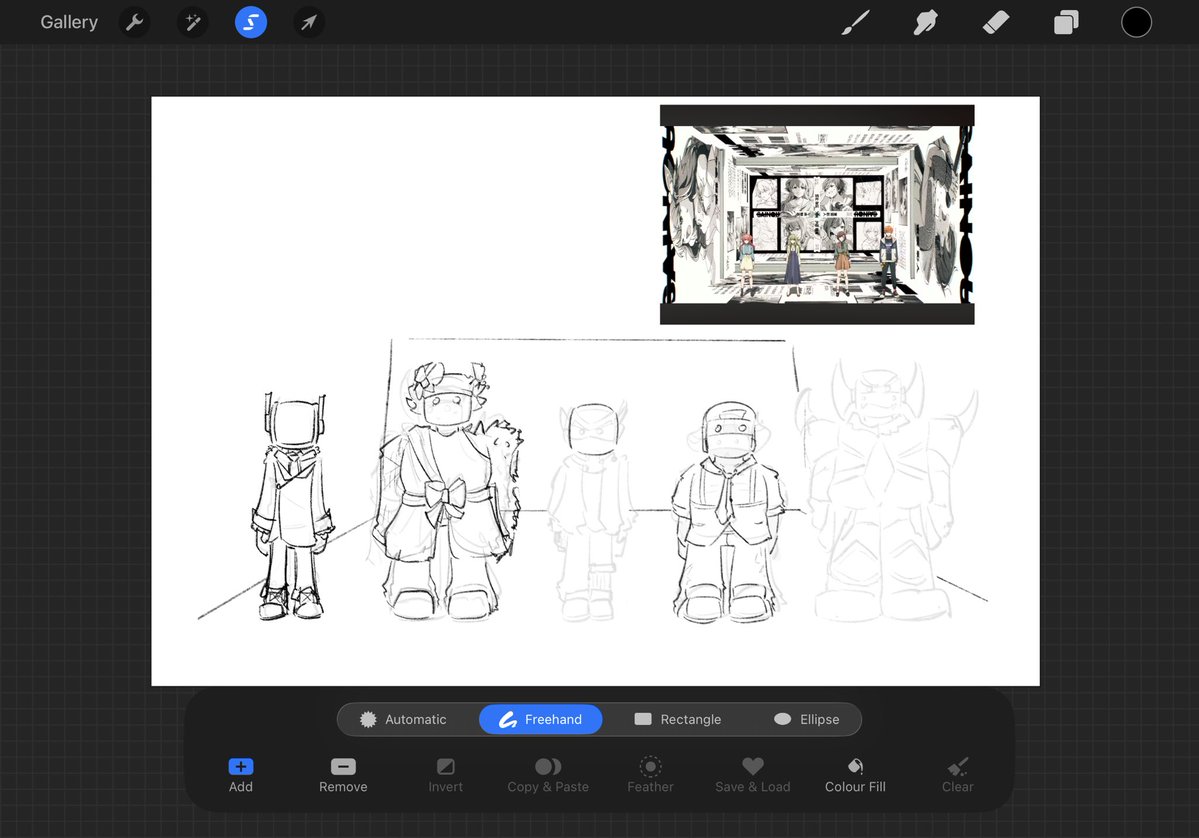The height and width of the screenshot is (838, 1199).
Task: Choose Add to selection
Action: (x=241, y=775)
